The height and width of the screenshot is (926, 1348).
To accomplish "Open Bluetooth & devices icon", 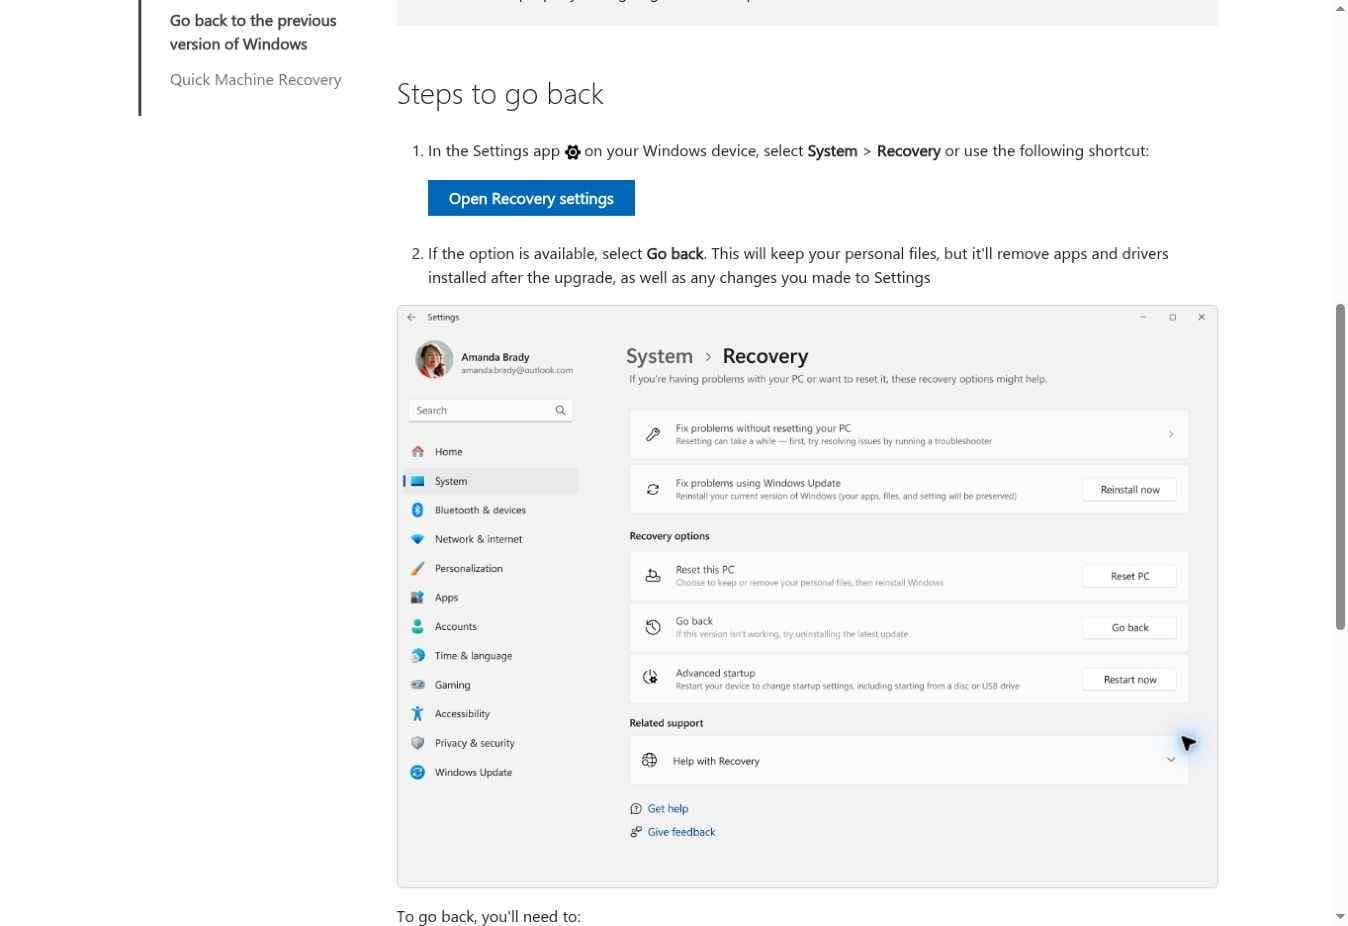I will point(417,510).
